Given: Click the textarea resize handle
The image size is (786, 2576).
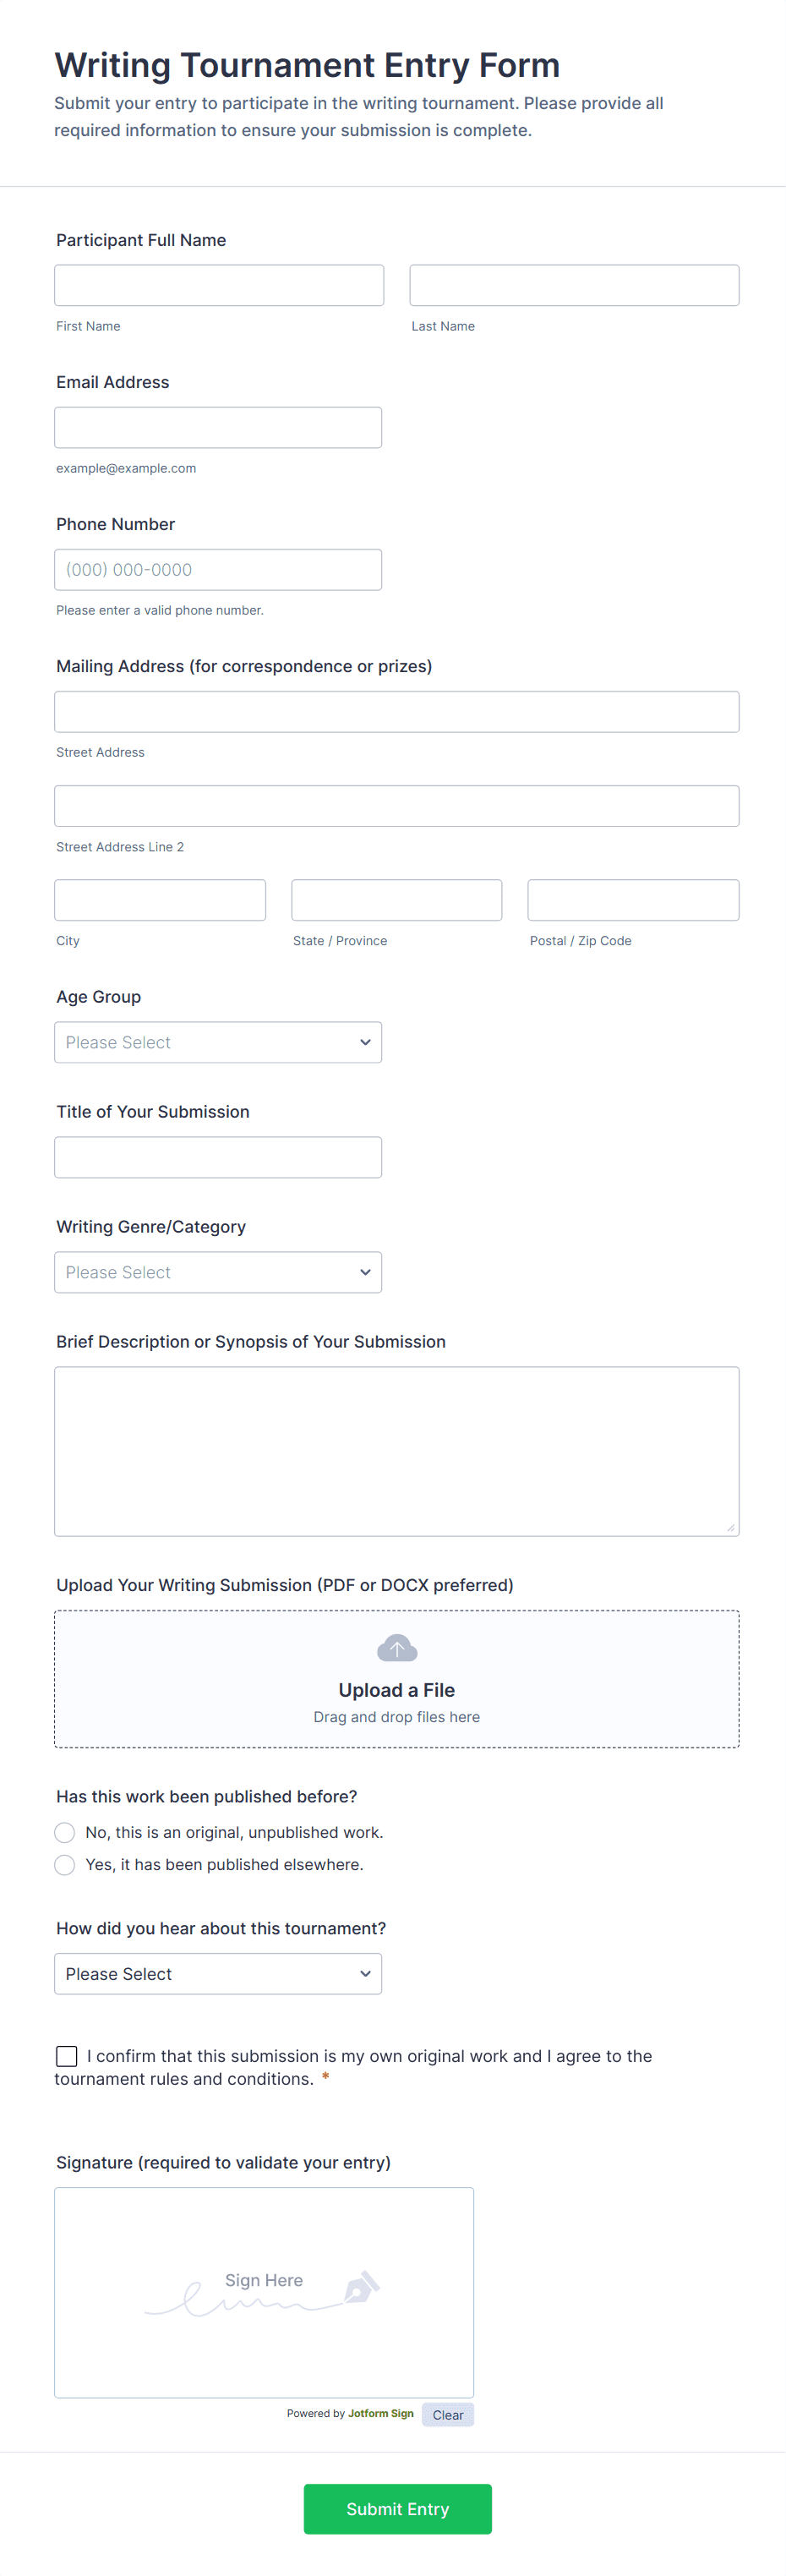Looking at the screenshot, I should (730, 1527).
